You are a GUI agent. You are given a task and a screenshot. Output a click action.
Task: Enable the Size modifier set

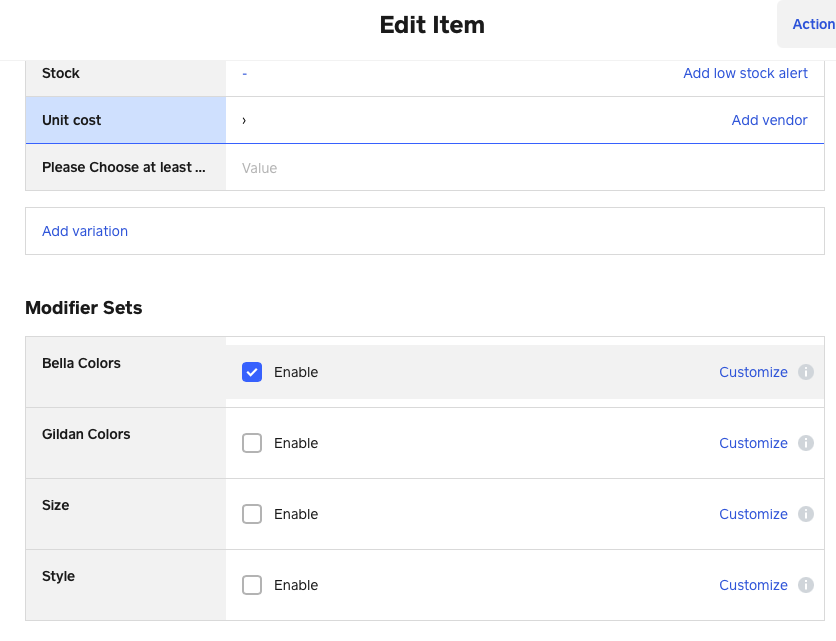point(252,514)
